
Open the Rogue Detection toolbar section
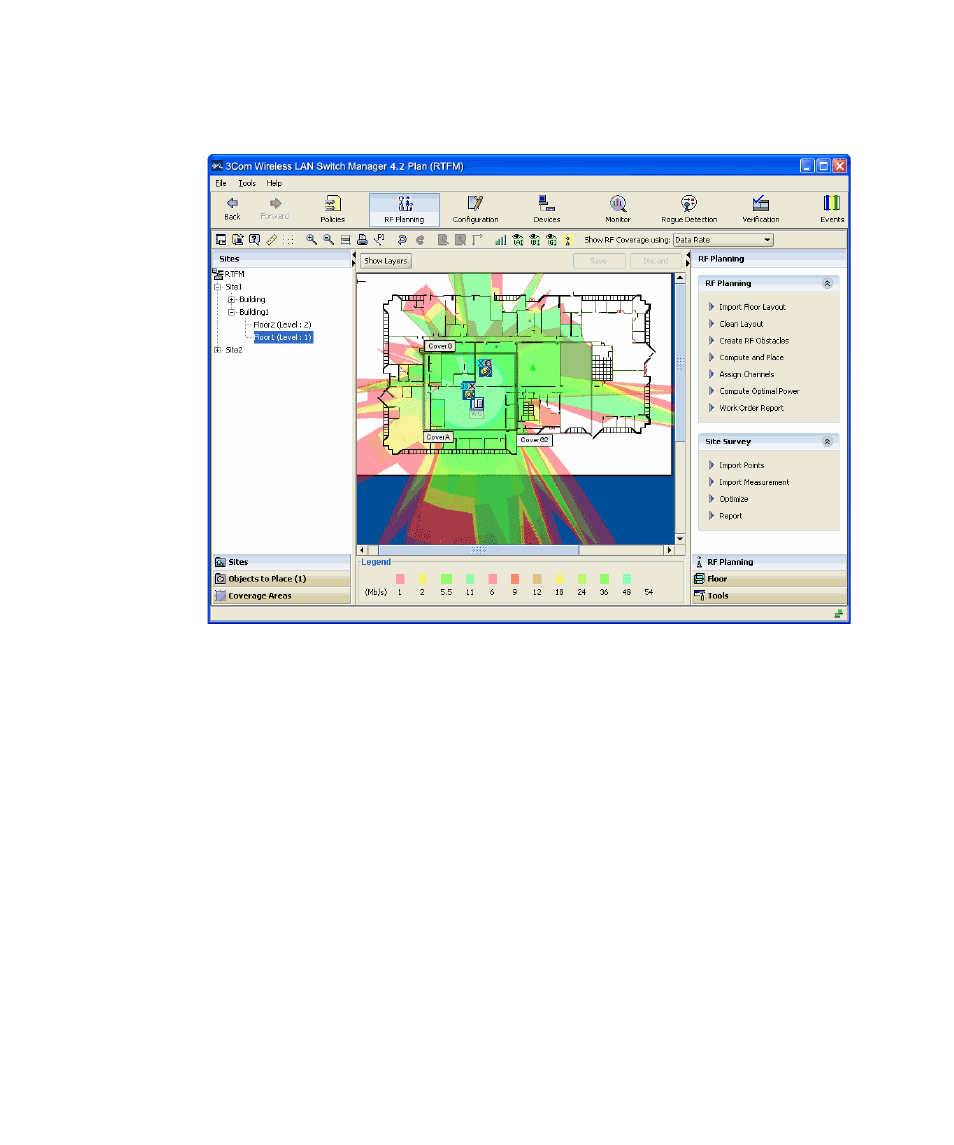pyautogui.click(x=689, y=209)
